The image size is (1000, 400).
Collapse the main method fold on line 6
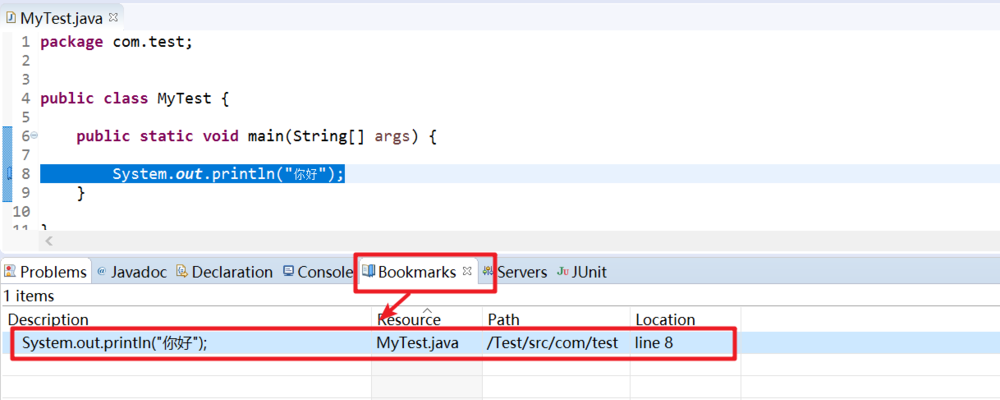click(34, 135)
